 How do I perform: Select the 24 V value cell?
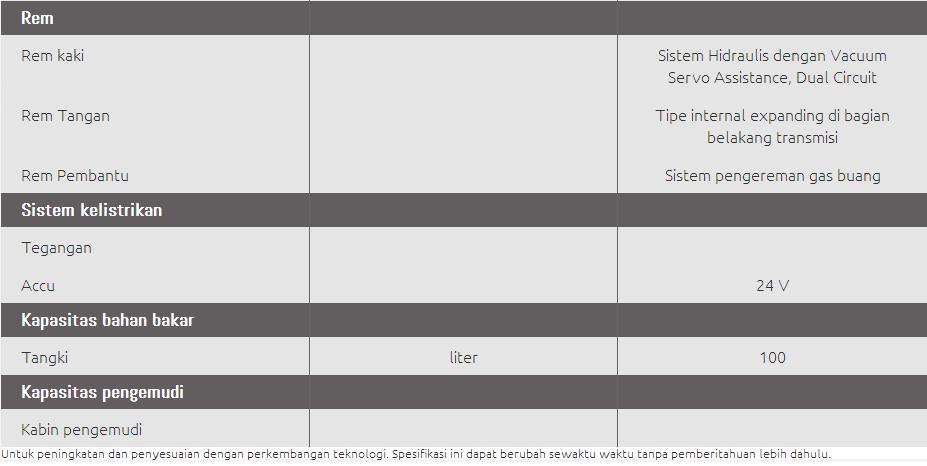tap(772, 286)
